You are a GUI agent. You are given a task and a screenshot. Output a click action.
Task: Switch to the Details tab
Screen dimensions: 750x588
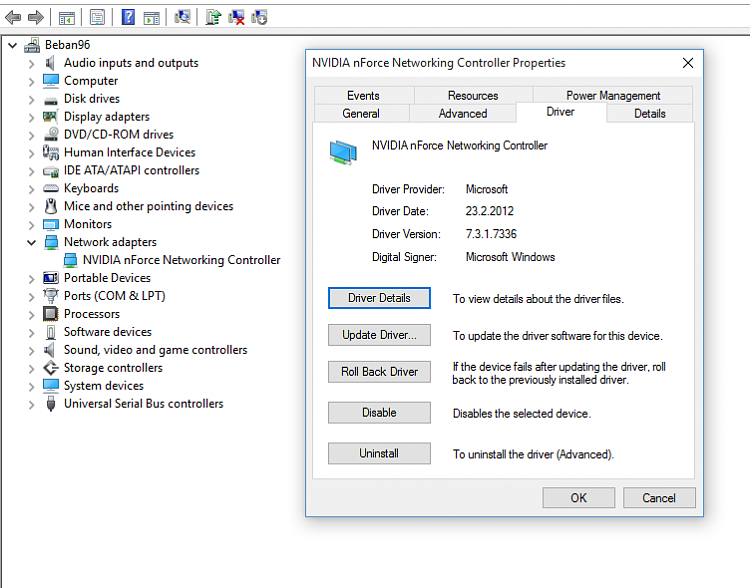point(650,113)
